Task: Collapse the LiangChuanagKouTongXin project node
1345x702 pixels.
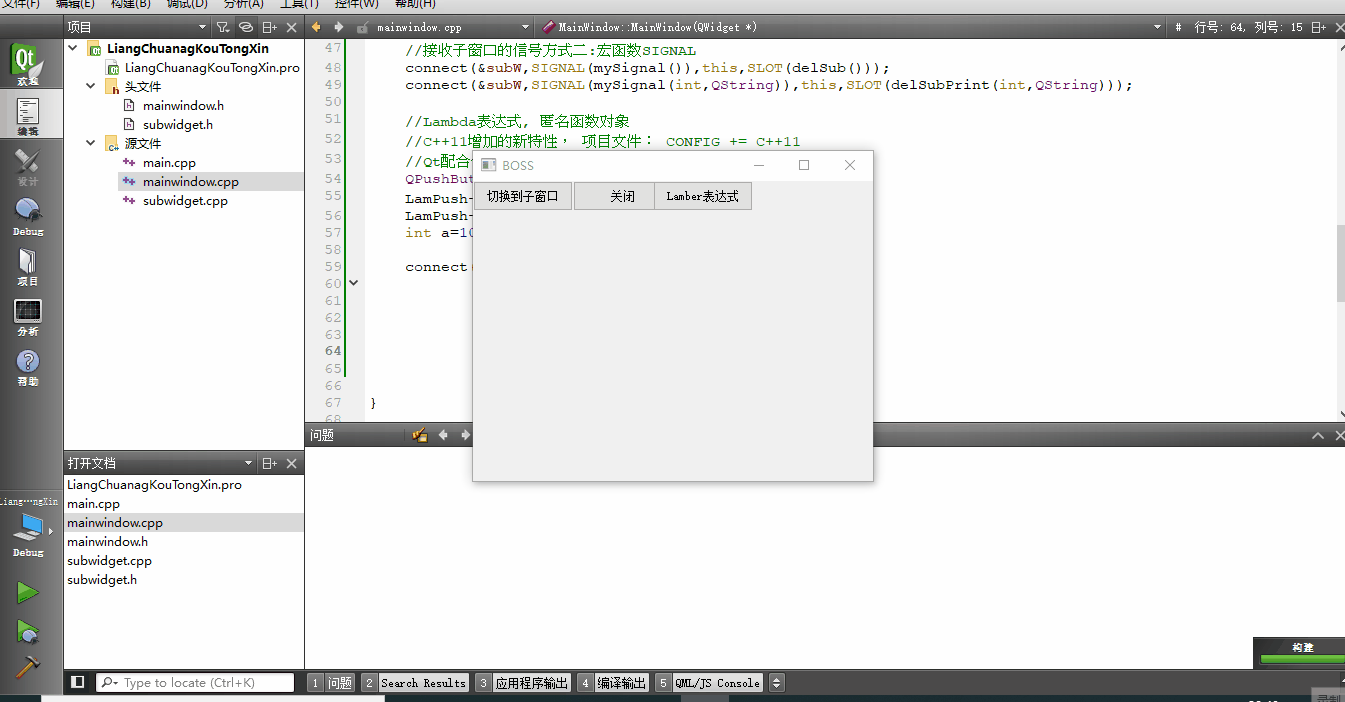Action: click(73, 48)
